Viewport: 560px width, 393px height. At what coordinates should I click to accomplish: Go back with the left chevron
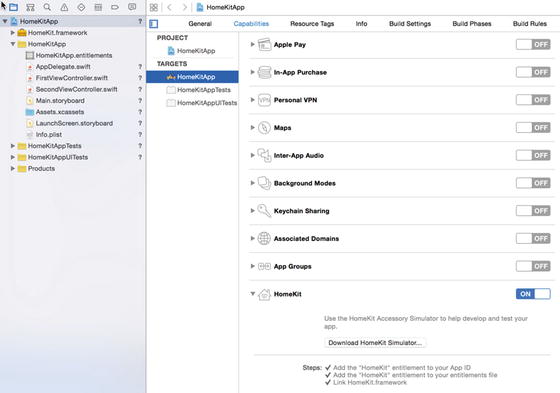coord(170,8)
